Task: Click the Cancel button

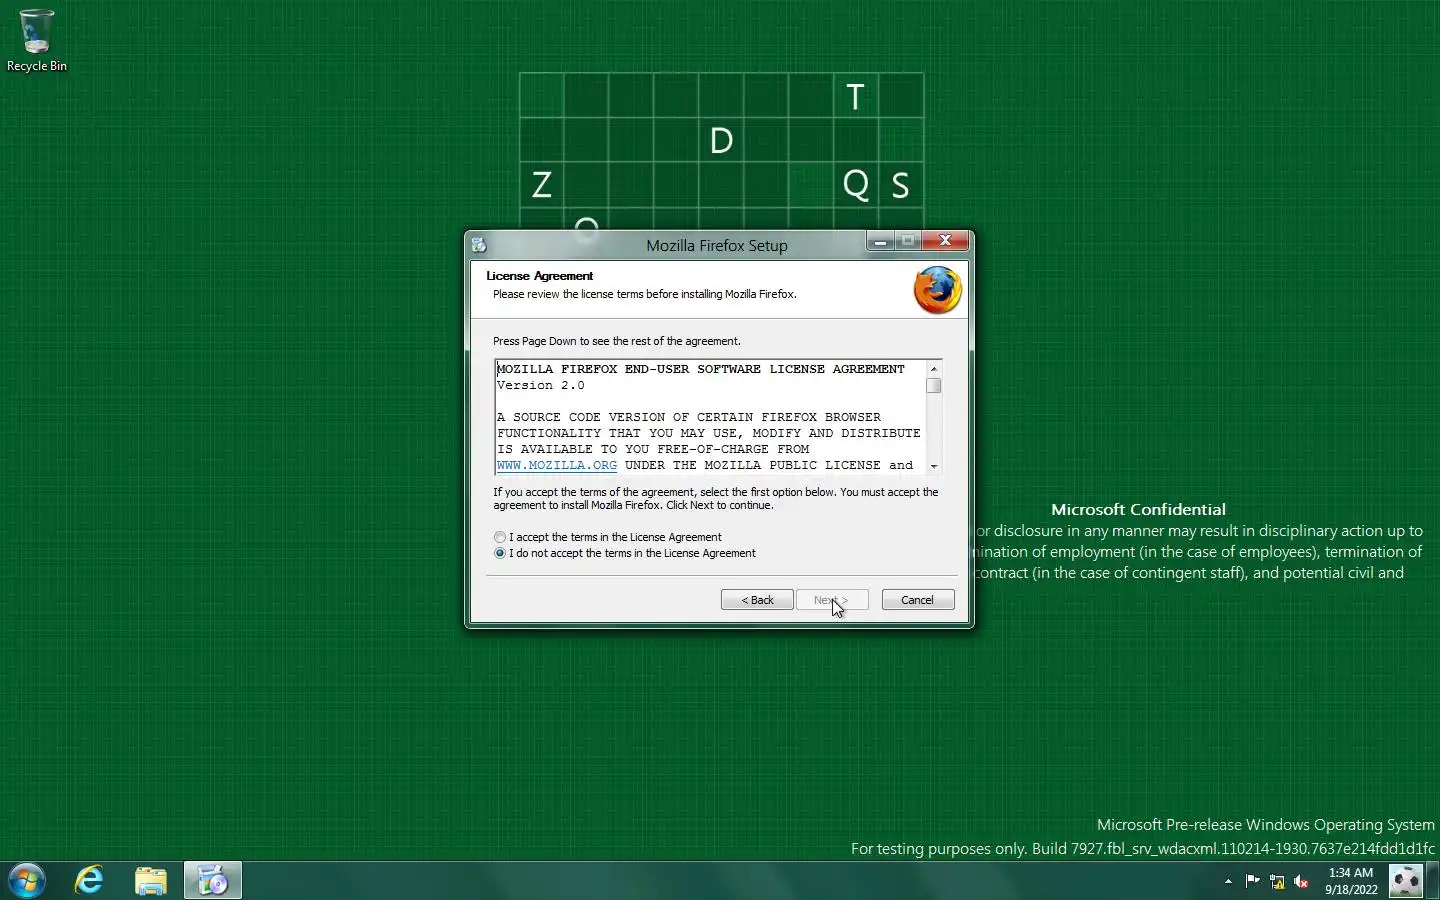Action: coord(918,600)
